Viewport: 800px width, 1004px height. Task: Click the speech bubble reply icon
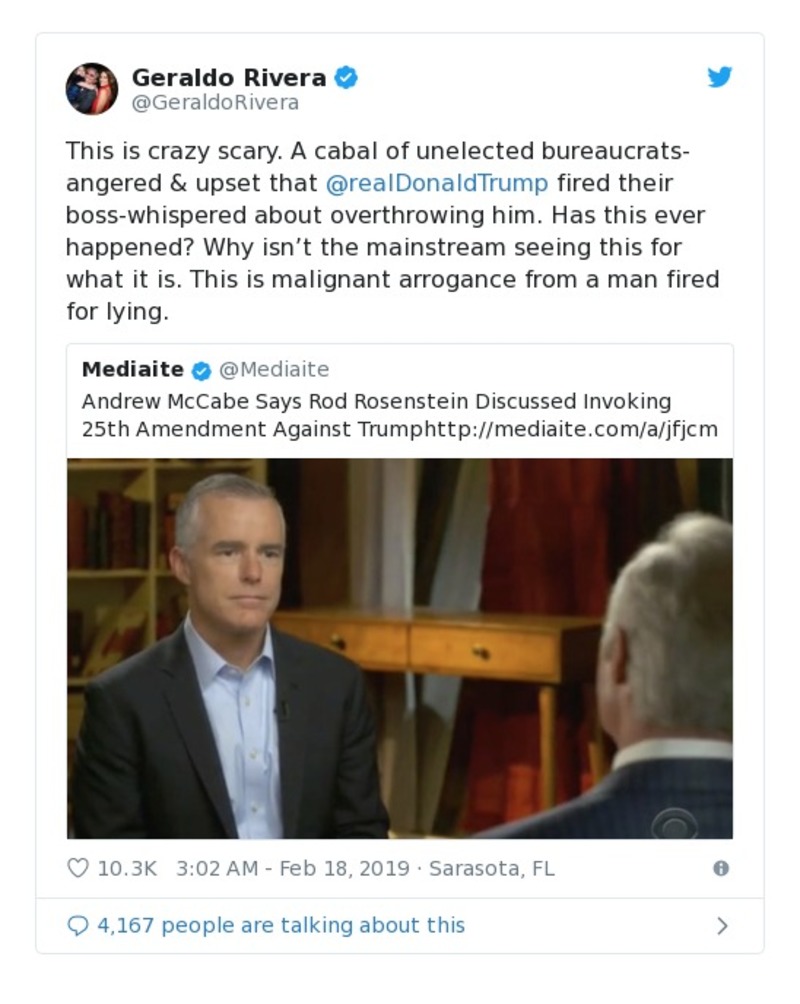(x=78, y=925)
